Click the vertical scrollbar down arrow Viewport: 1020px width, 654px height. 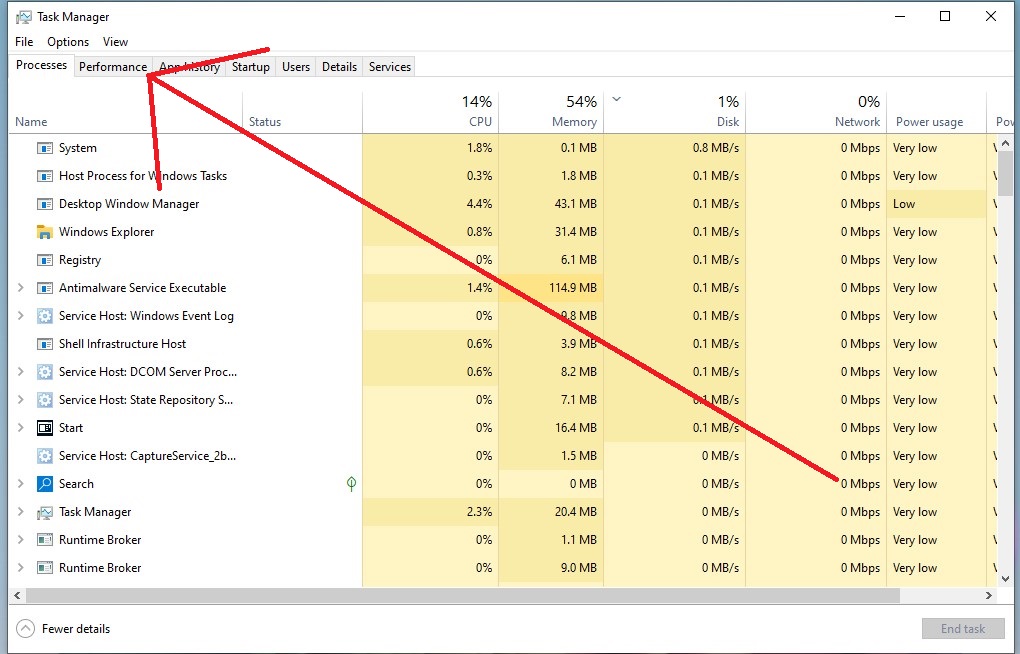coord(1005,578)
